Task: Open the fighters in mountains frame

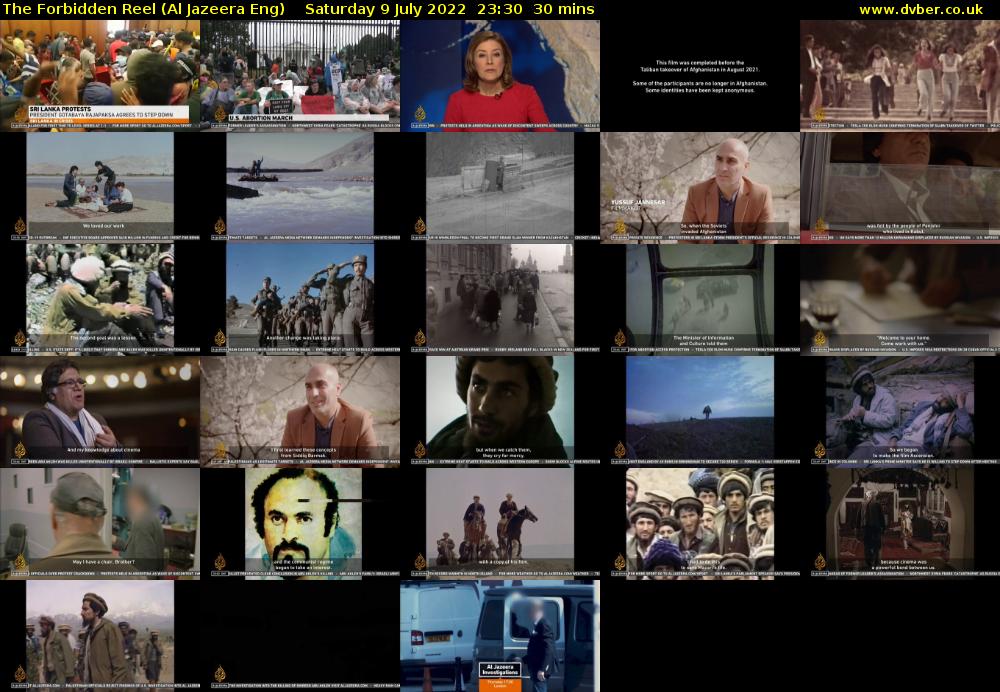Action: (x=100, y=635)
